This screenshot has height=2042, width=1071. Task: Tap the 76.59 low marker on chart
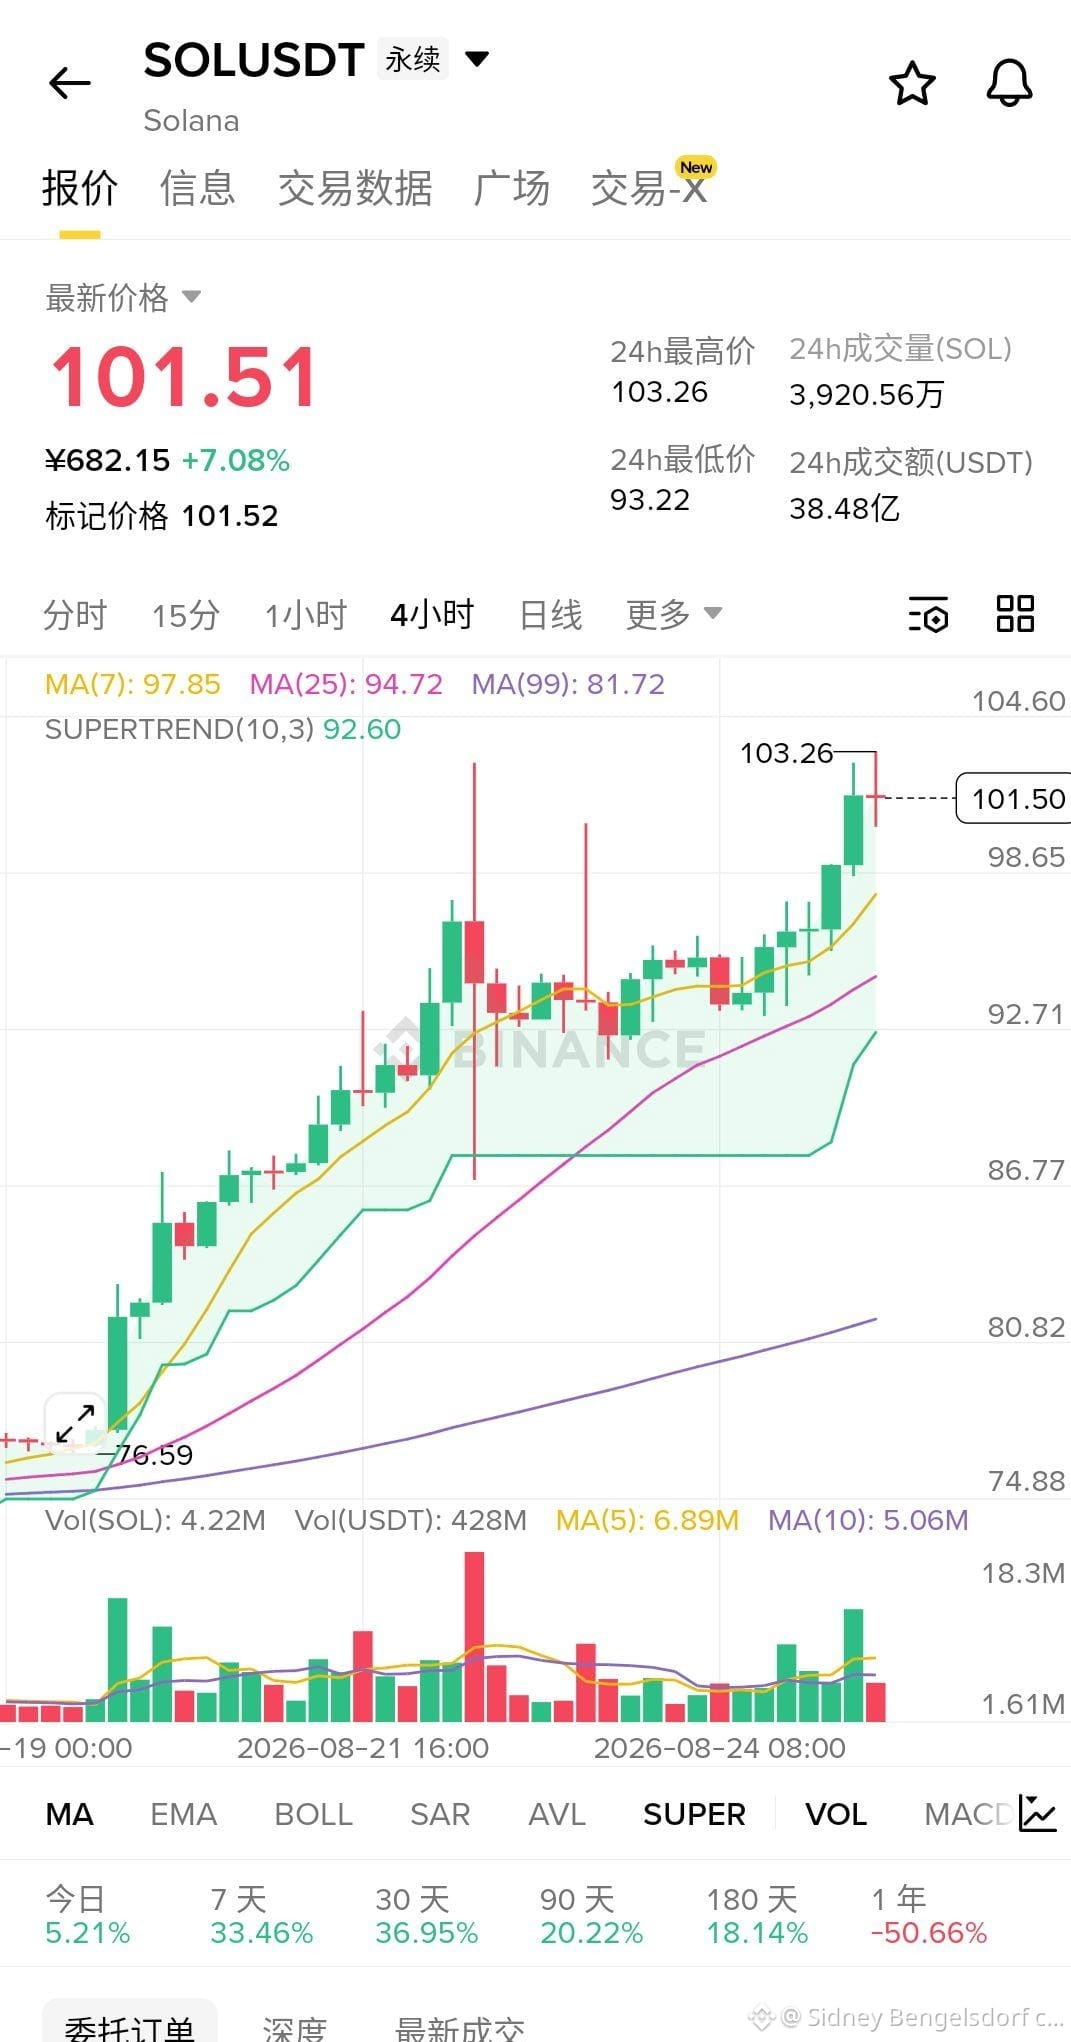click(x=155, y=1455)
